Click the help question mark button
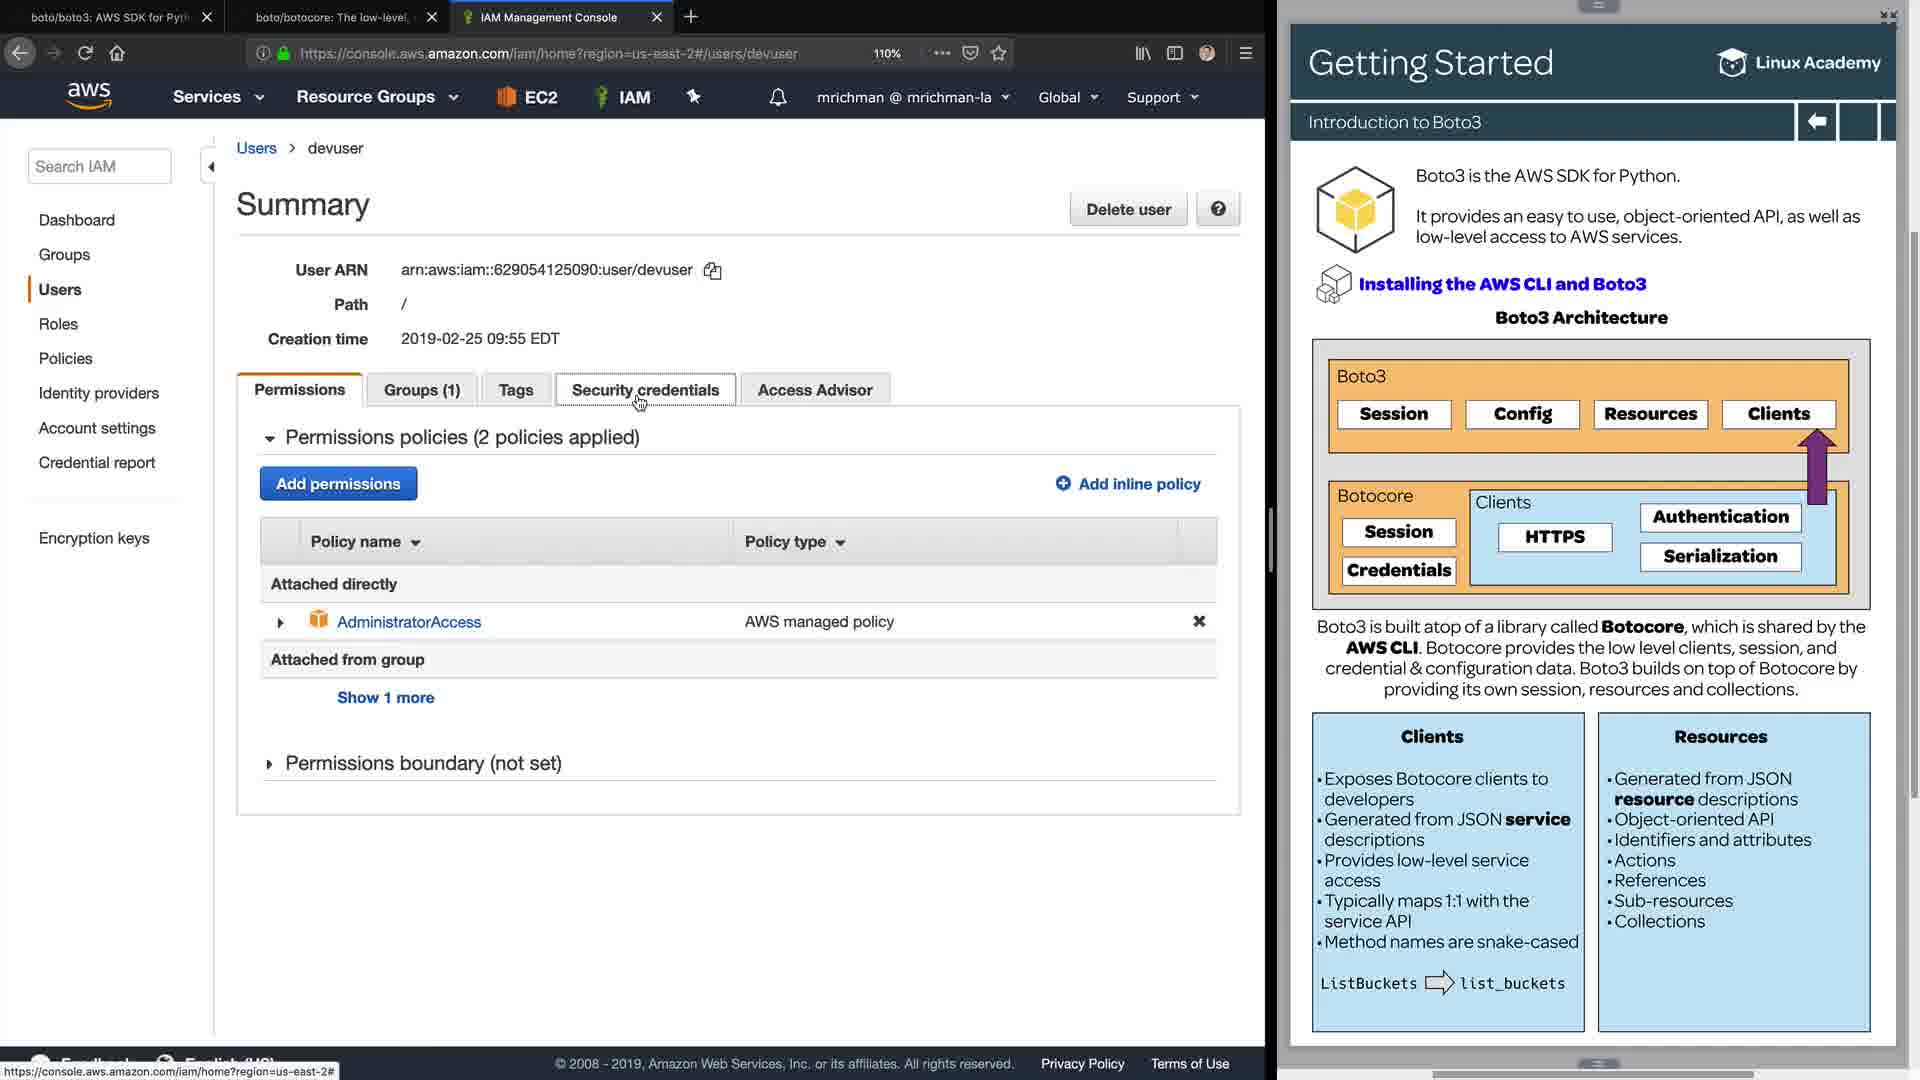Viewport: 1920px width, 1080px height. [1217, 209]
